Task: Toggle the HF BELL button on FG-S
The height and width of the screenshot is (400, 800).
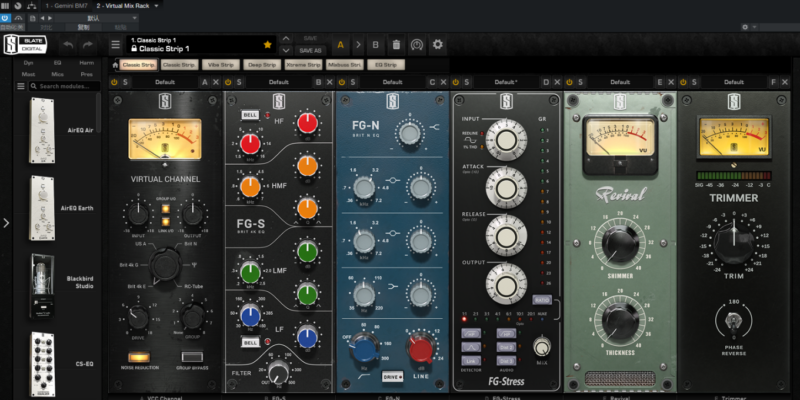Action: pyautogui.click(x=250, y=115)
